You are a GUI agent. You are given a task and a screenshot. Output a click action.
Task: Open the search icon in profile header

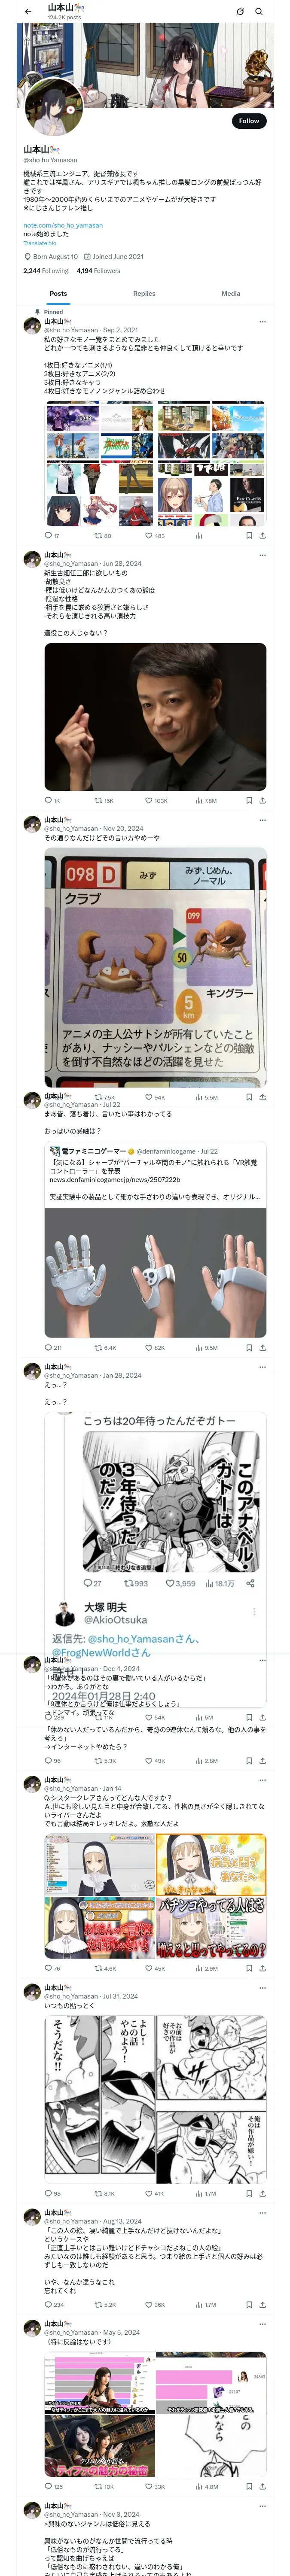(x=259, y=11)
